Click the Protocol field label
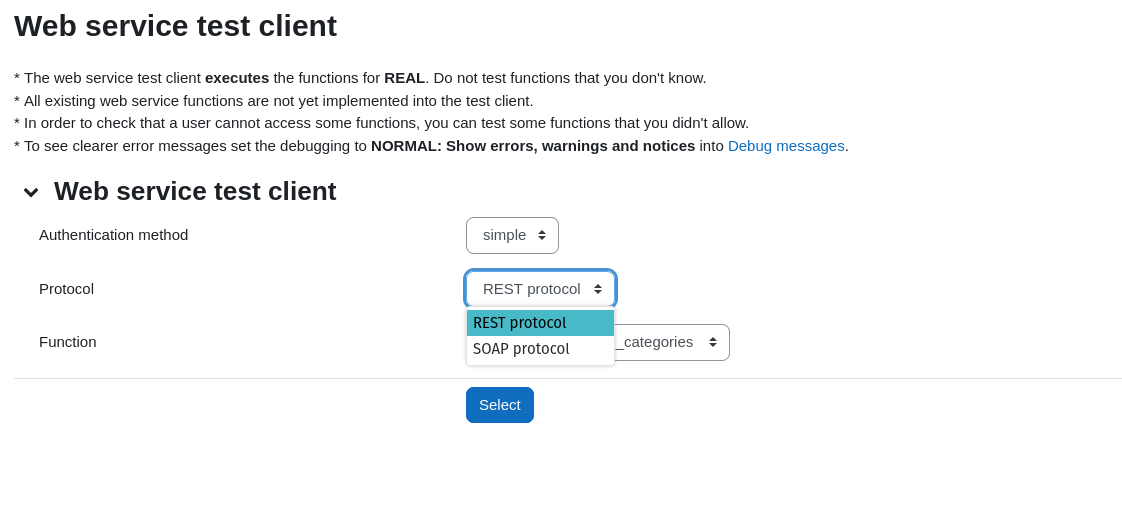This screenshot has height=510, width=1122. click(x=67, y=289)
